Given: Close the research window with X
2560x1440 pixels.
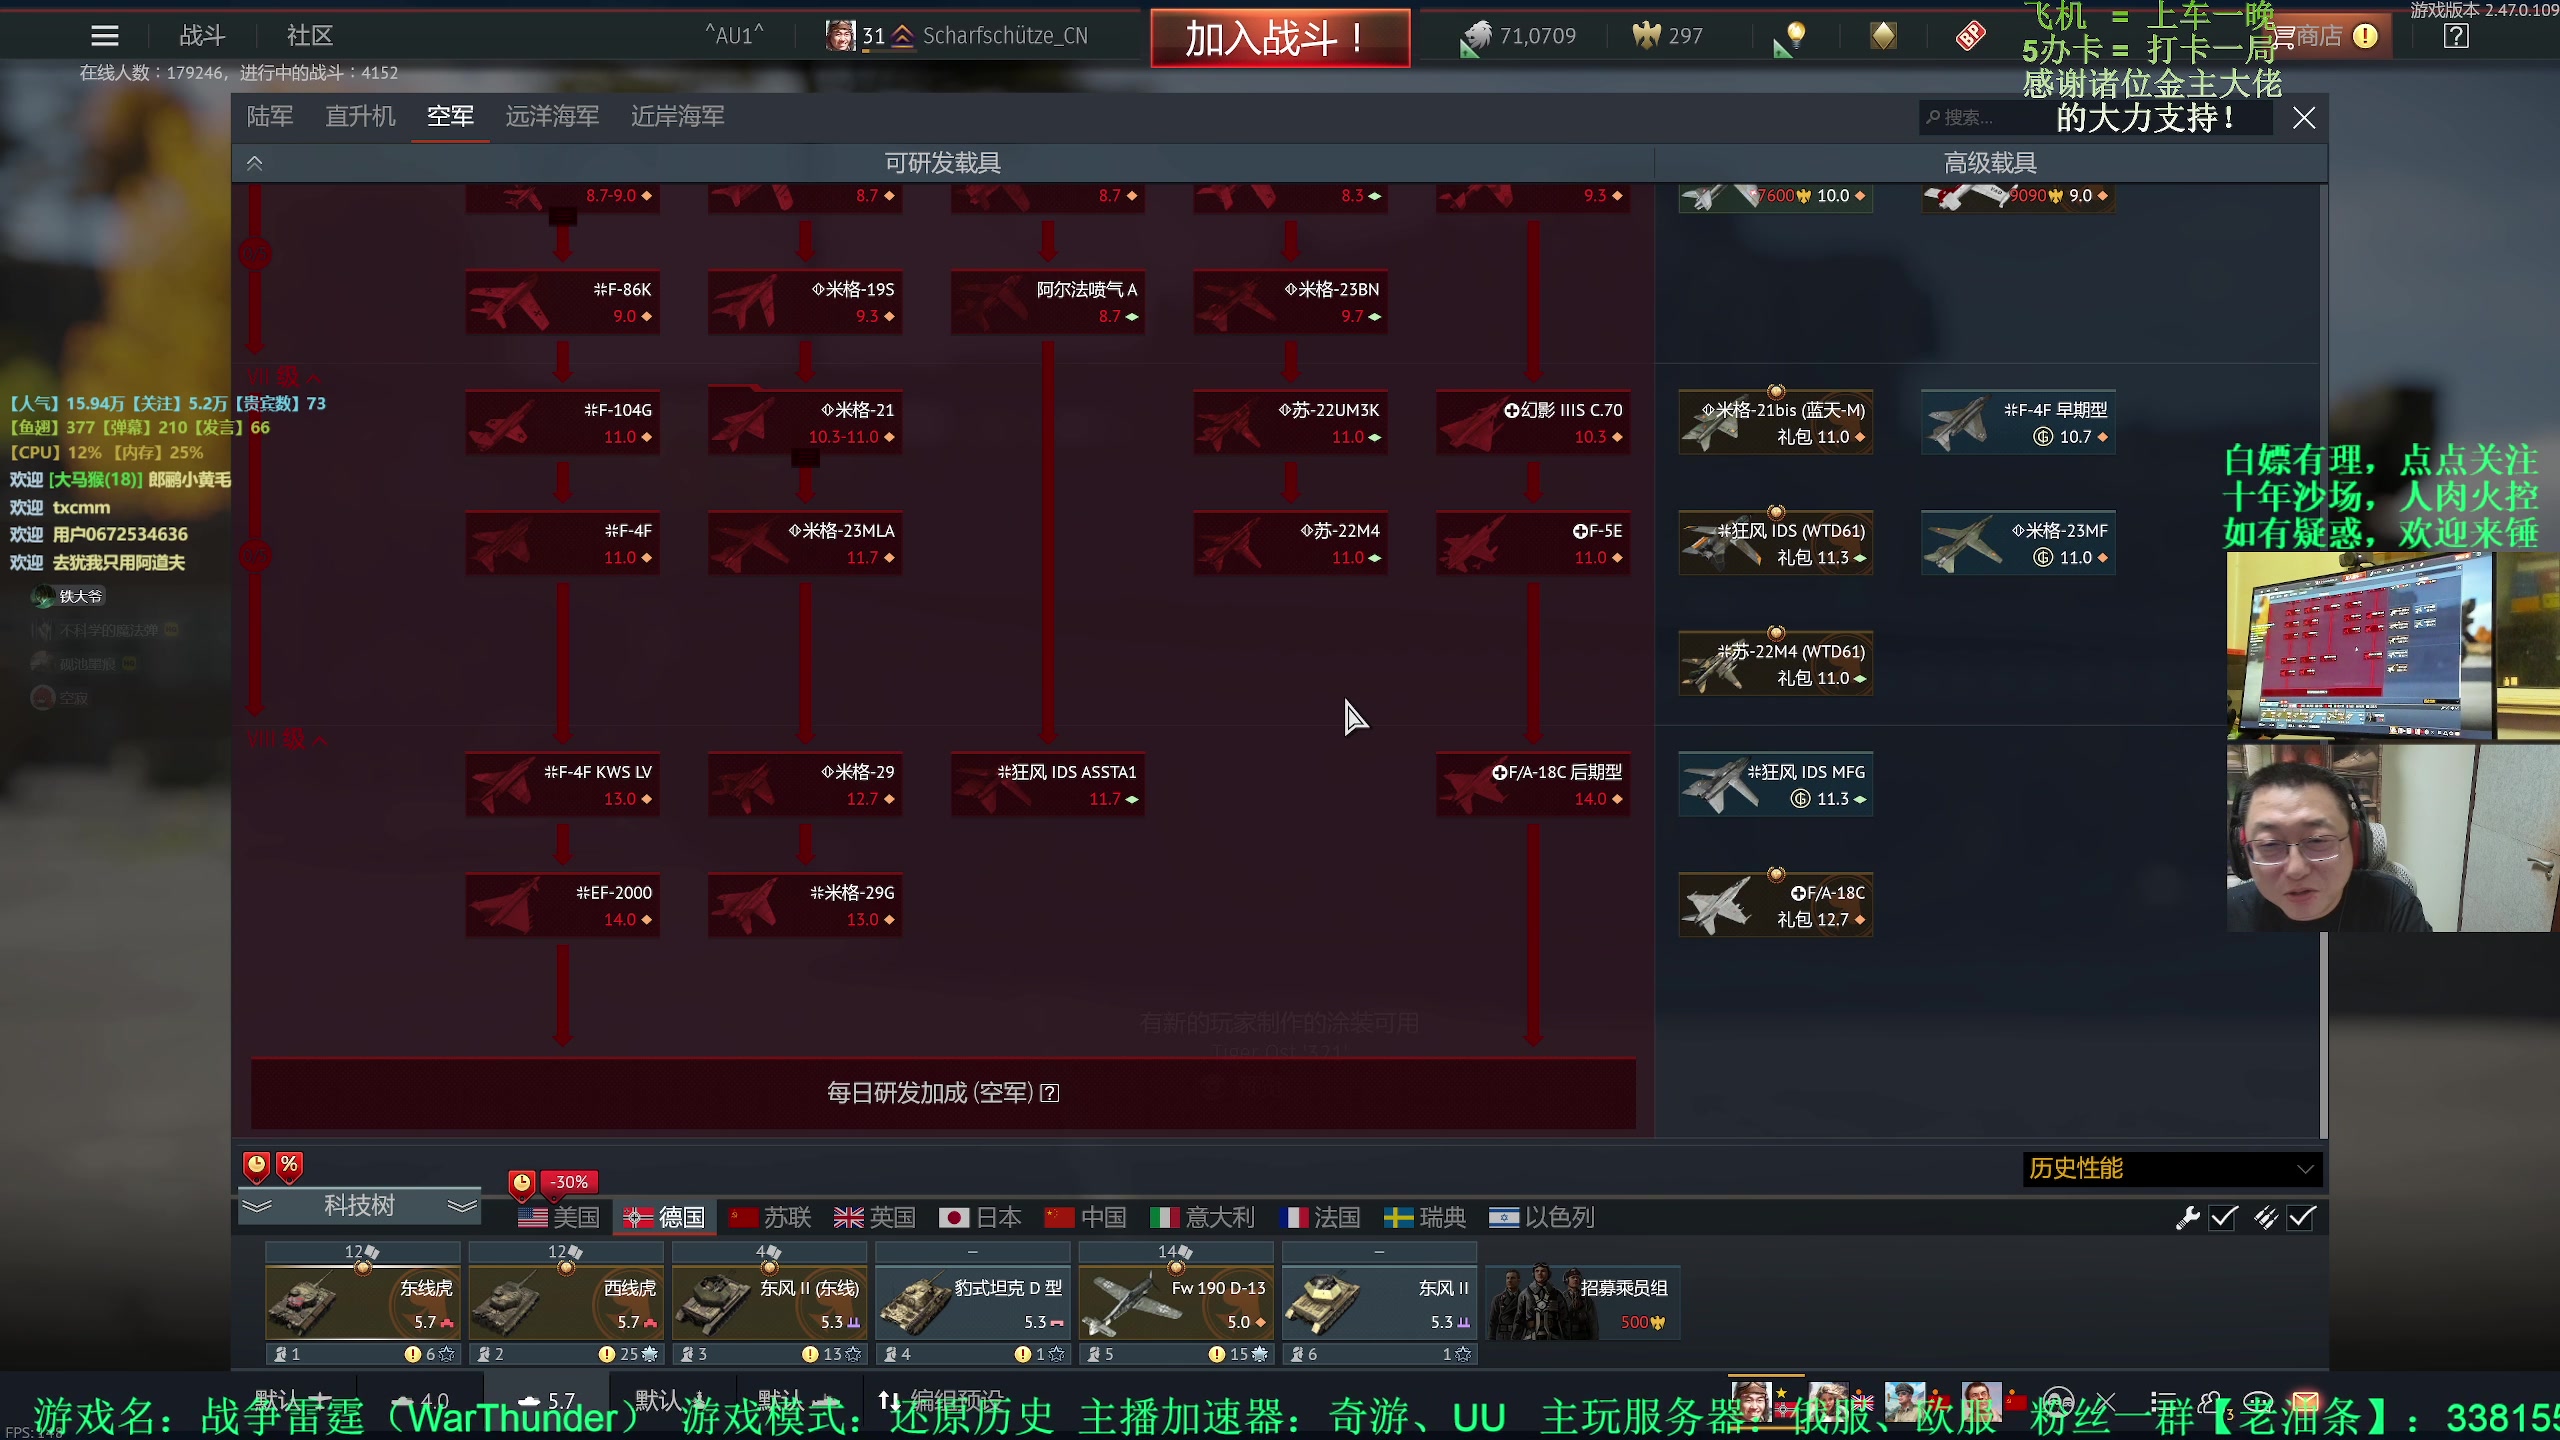Looking at the screenshot, I should (x=2304, y=118).
